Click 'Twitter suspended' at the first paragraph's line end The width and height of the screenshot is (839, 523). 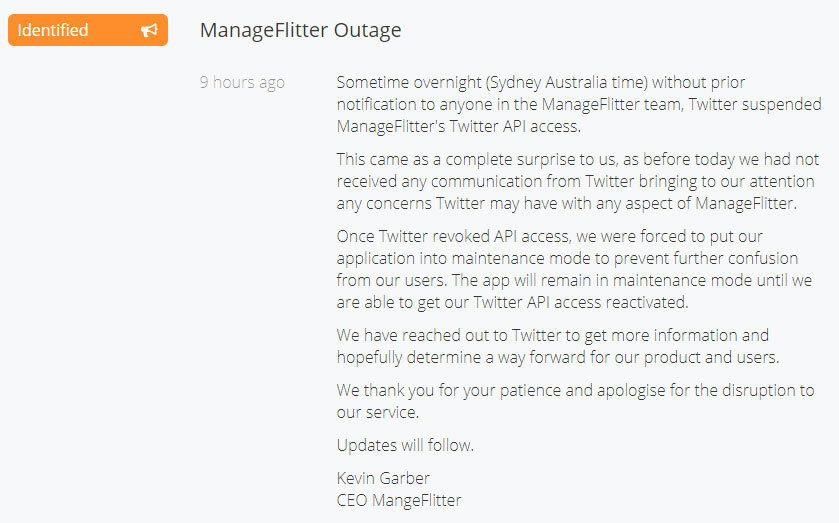(x=755, y=104)
